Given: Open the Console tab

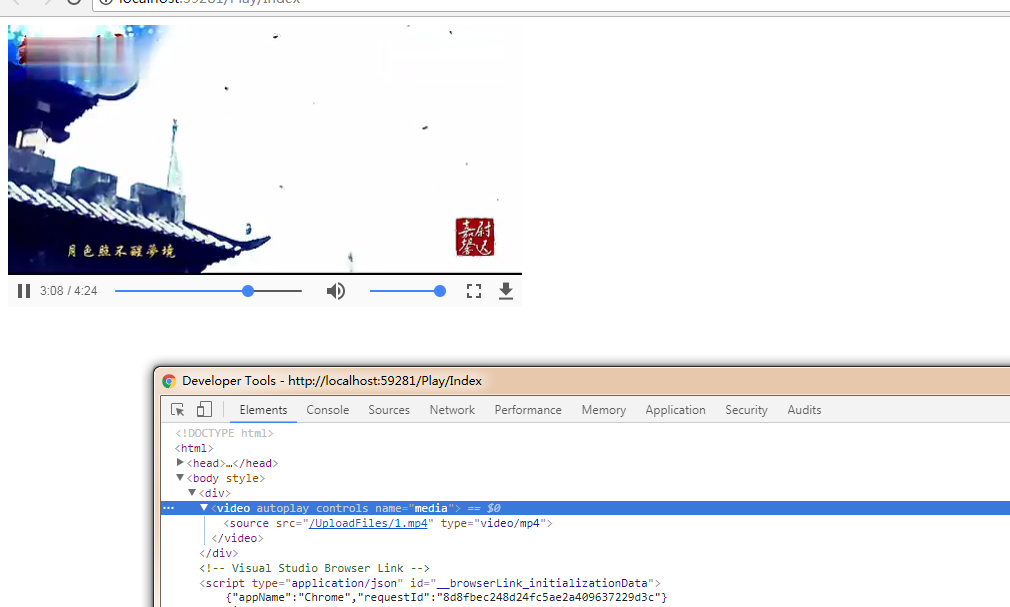Looking at the screenshot, I should (328, 410).
